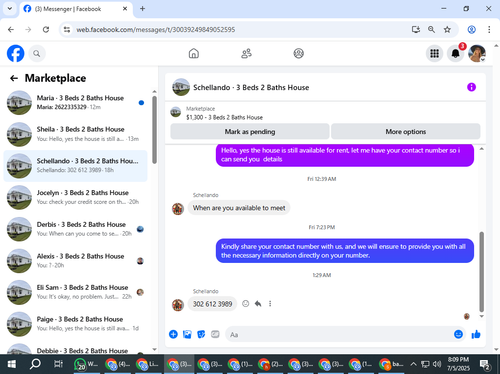500x374 pixels.
Task: Click the More options button
Action: [406, 132]
